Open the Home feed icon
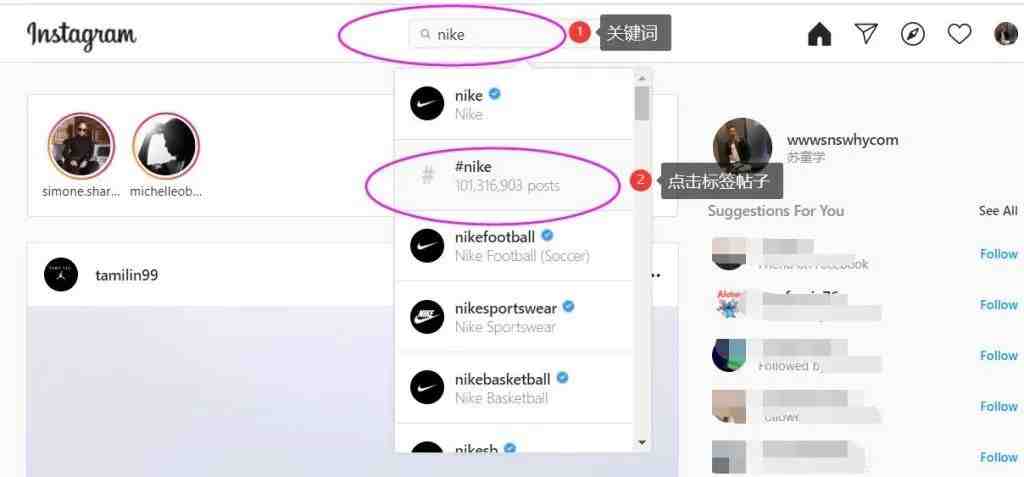Image resolution: width=1024 pixels, height=477 pixels. tap(819, 34)
